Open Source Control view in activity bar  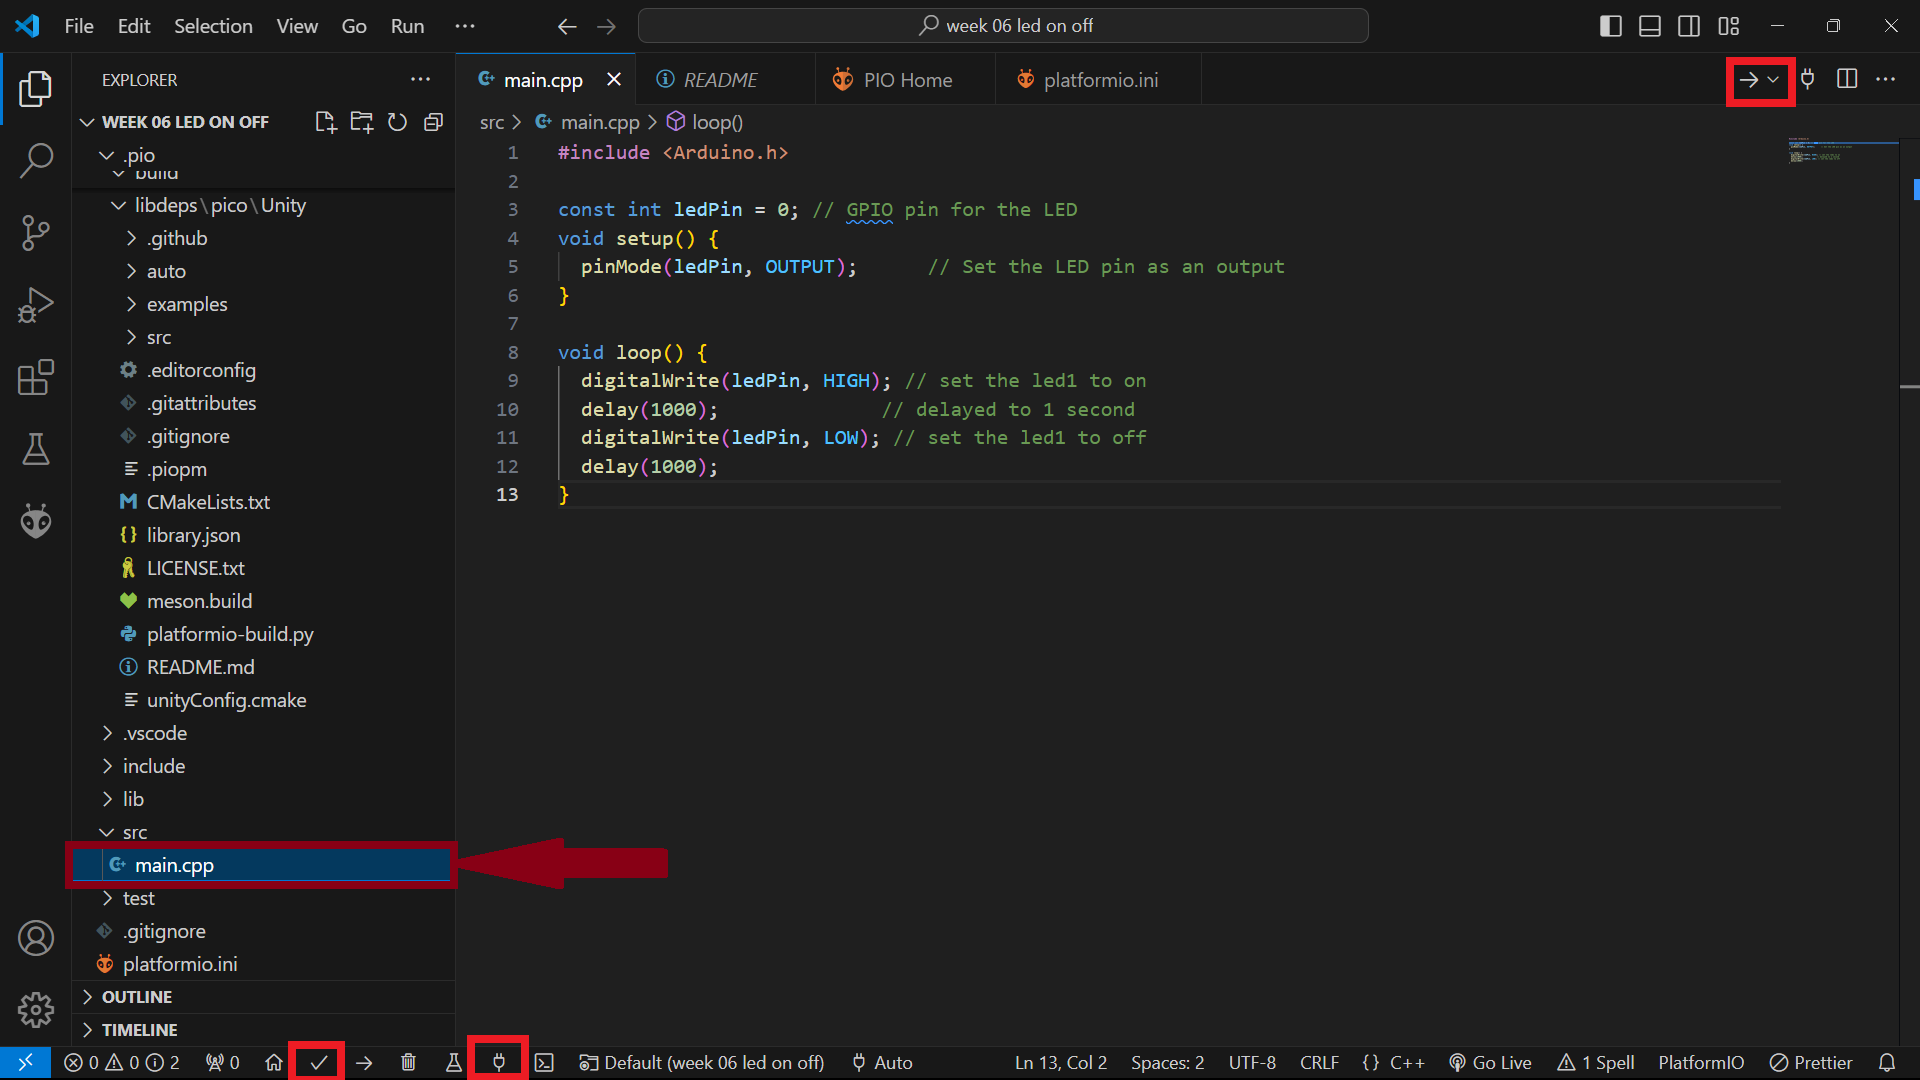pos(36,232)
